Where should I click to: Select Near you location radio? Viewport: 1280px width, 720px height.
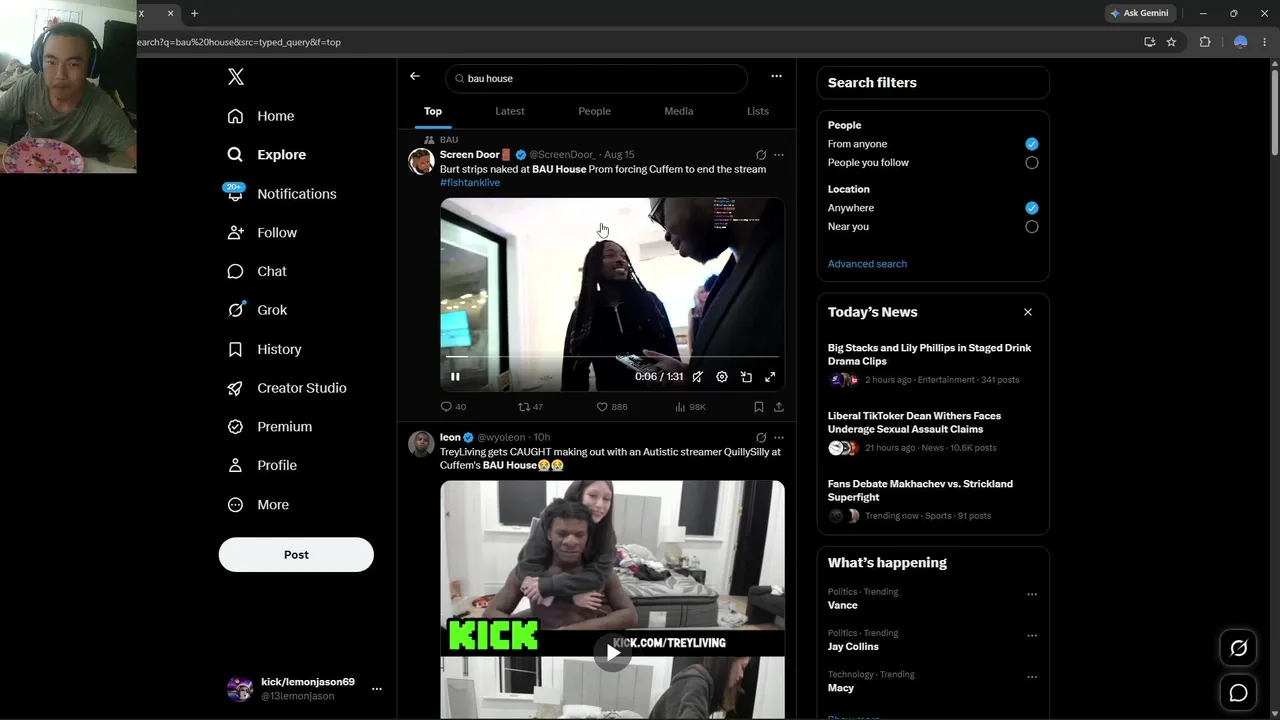[x=1032, y=227]
